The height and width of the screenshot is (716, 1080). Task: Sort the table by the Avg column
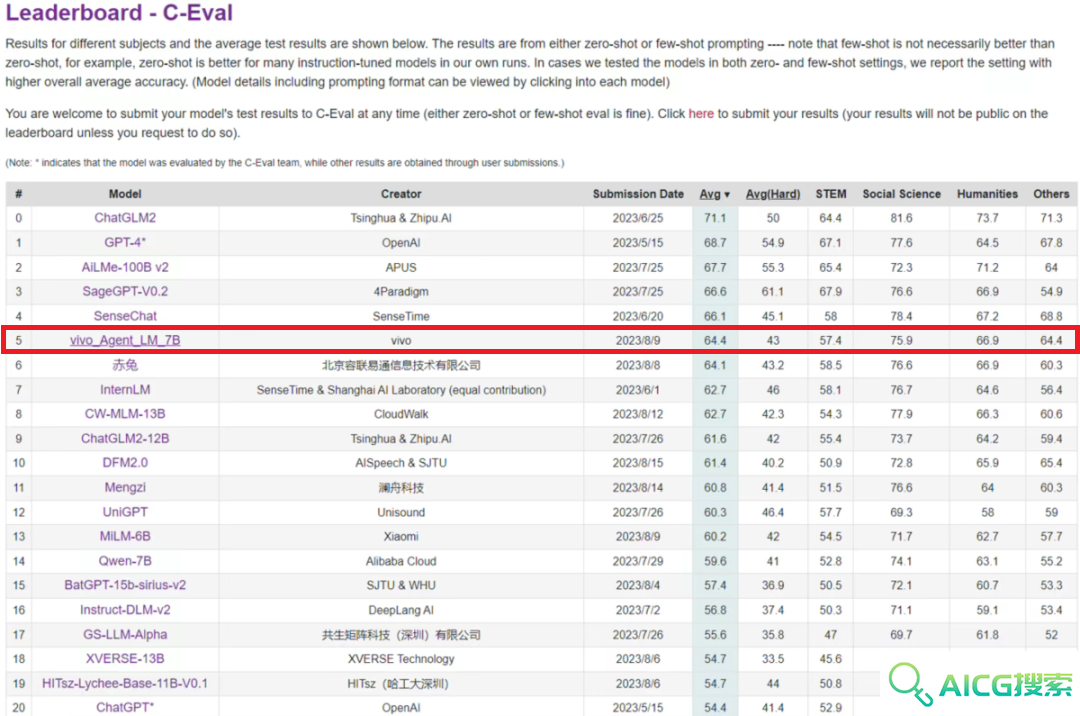point(714,194)
